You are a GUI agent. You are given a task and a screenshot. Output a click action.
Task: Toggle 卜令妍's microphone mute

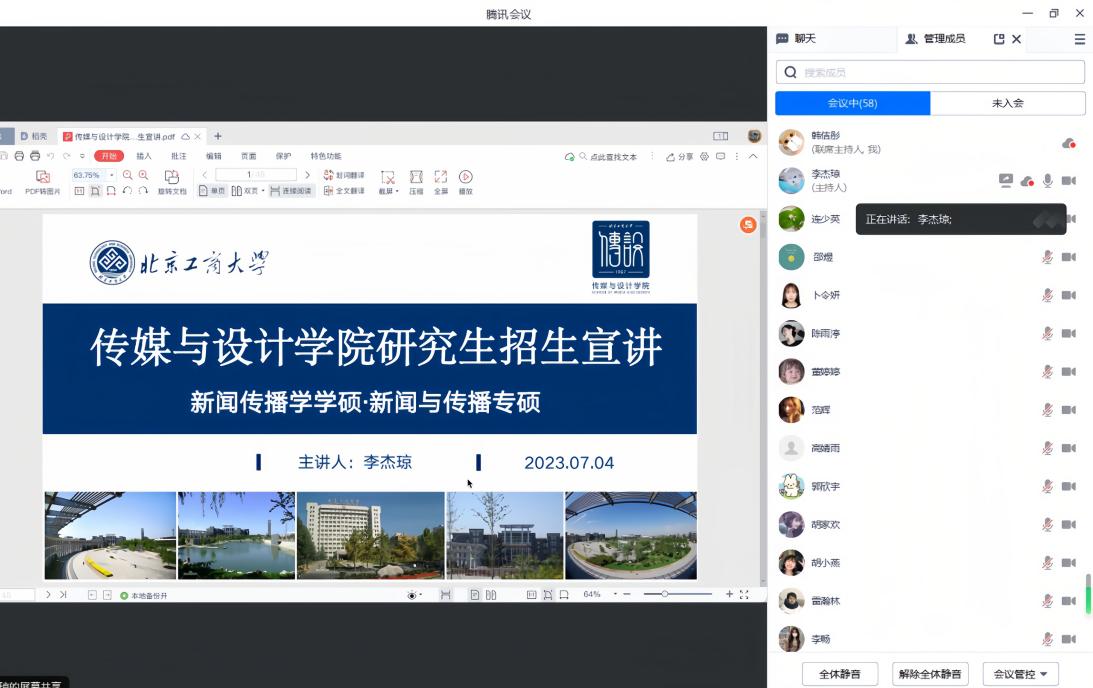point(1047,295)
